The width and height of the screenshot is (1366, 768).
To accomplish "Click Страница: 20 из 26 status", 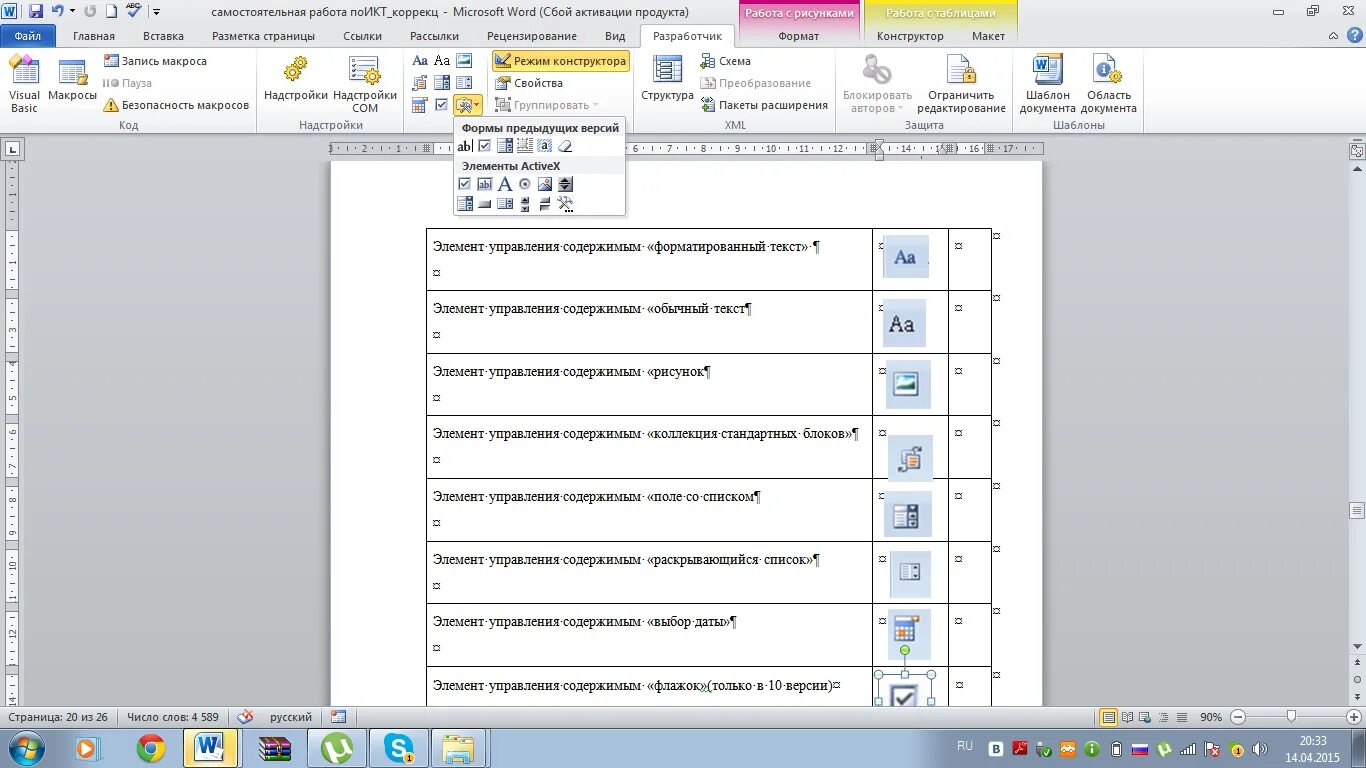I will click(x=58, y=717).
